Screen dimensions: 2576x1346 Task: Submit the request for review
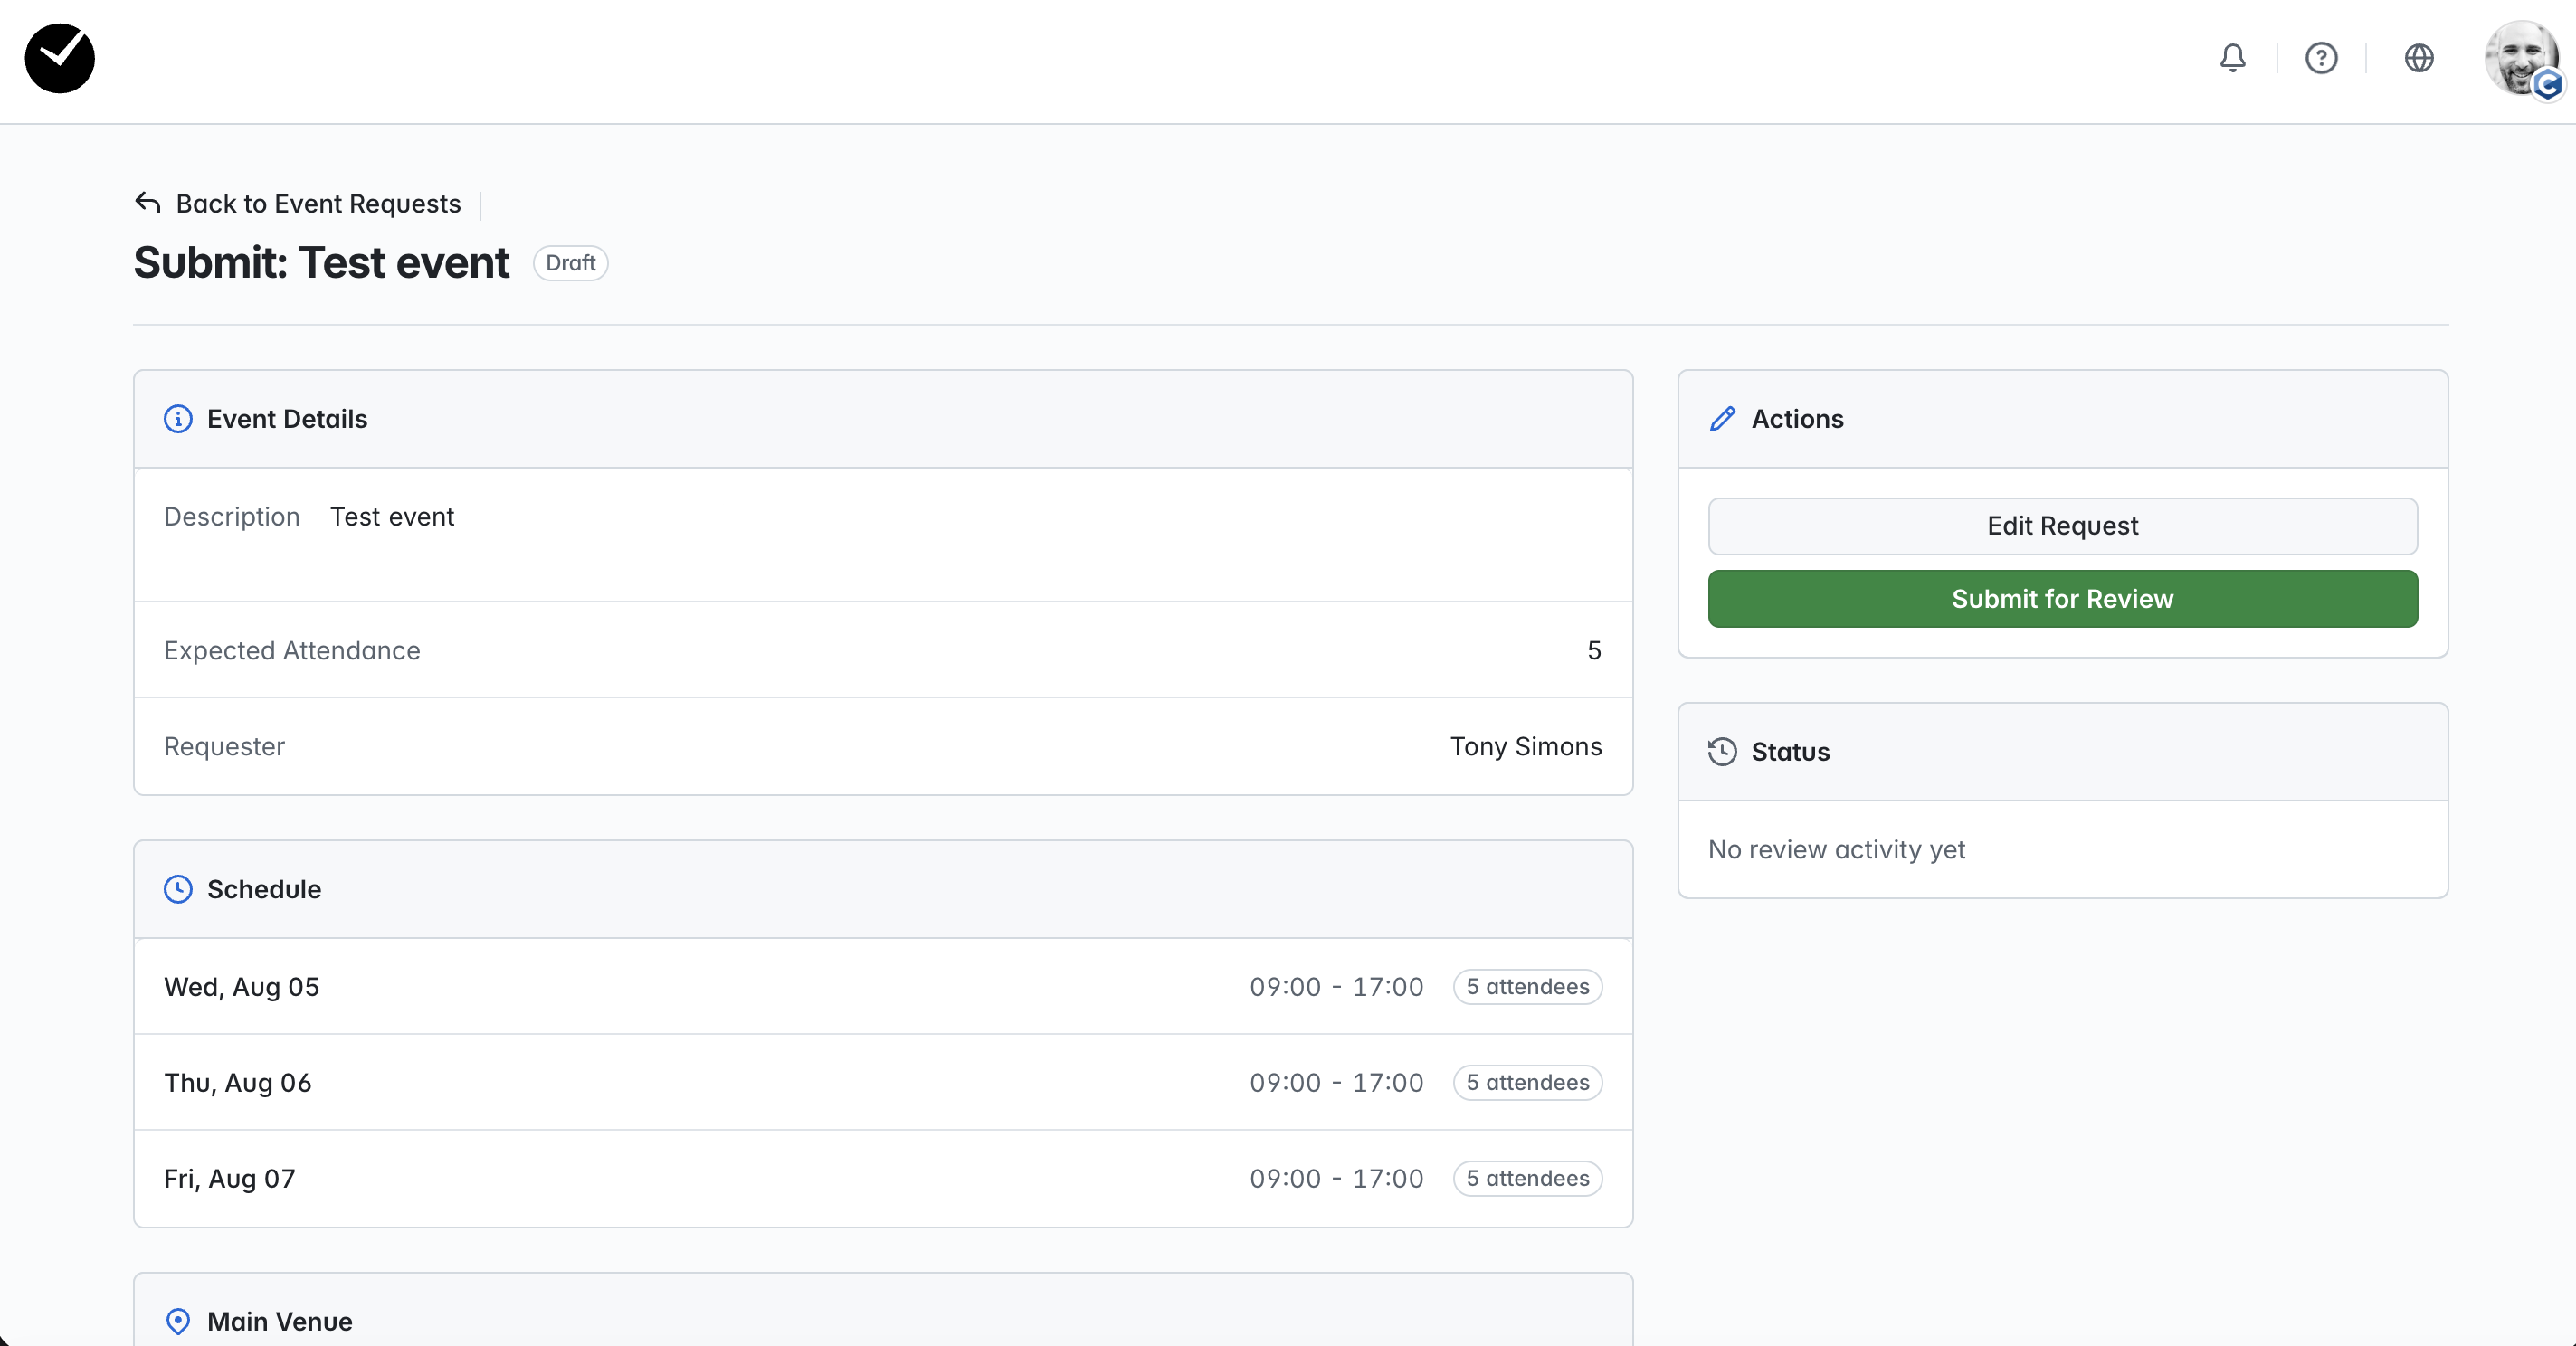[x=2062, y=599]
